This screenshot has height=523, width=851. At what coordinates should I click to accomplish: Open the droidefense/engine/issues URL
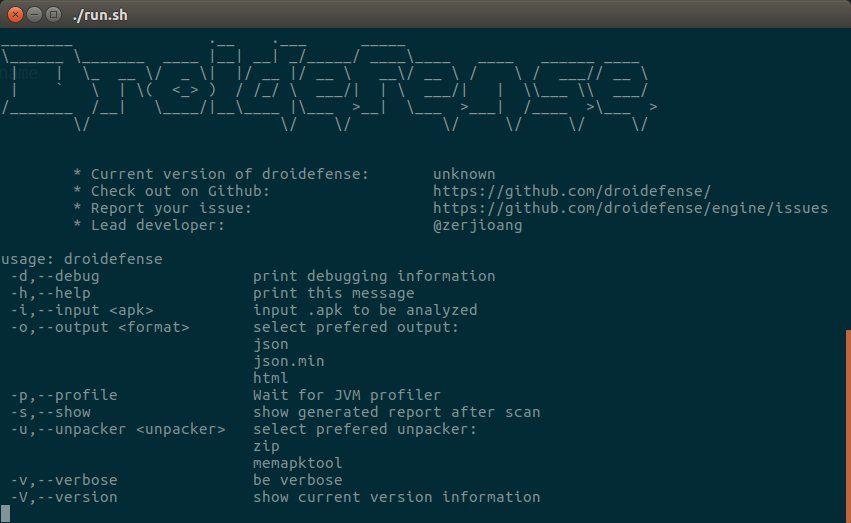point(630,208)
